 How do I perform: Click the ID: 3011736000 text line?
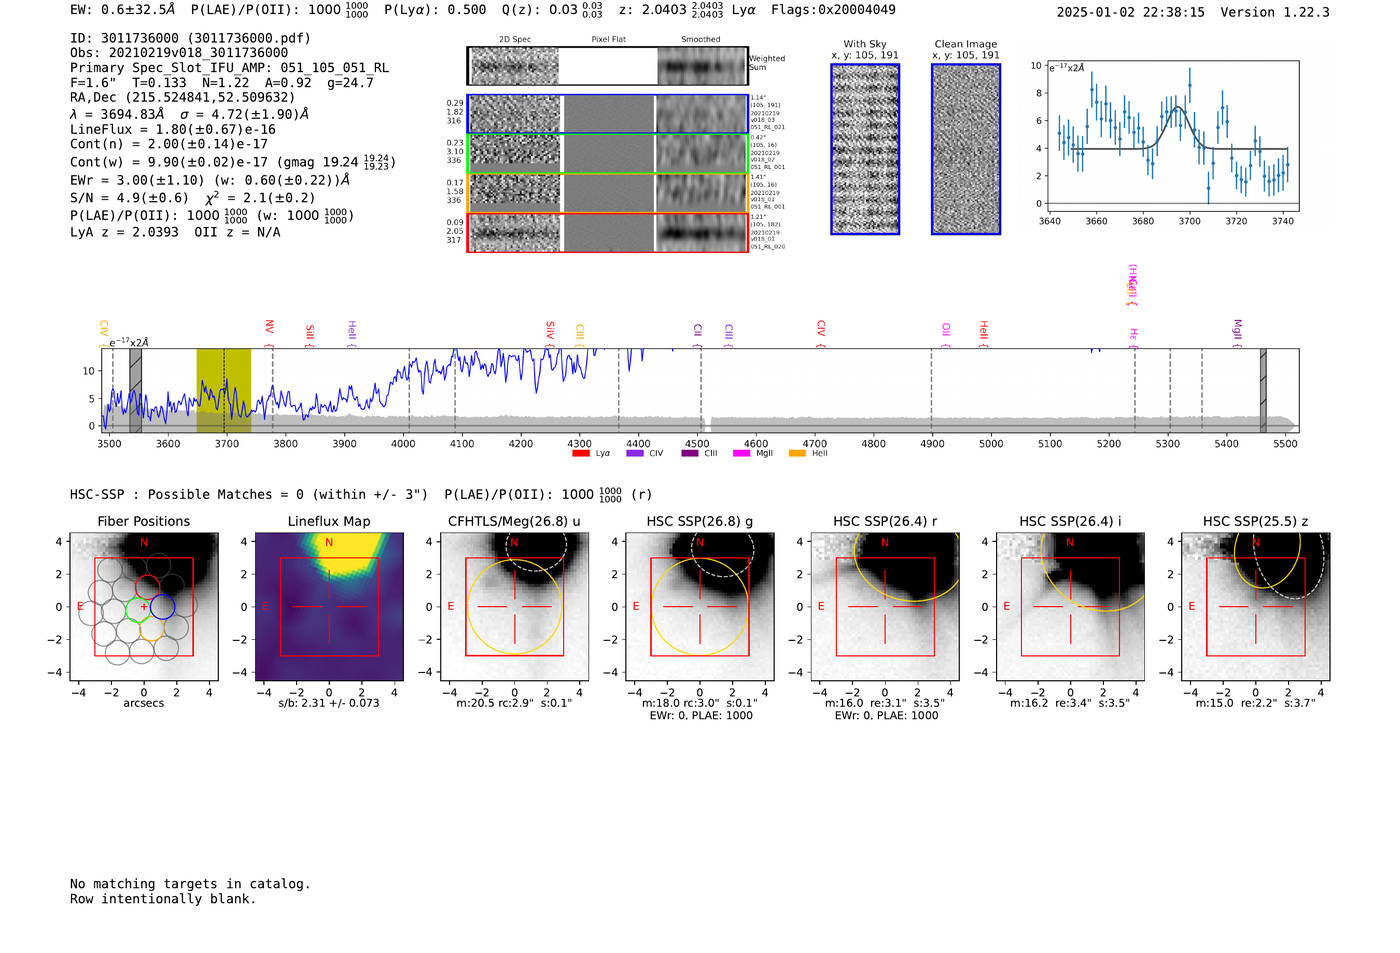[190, 38]
